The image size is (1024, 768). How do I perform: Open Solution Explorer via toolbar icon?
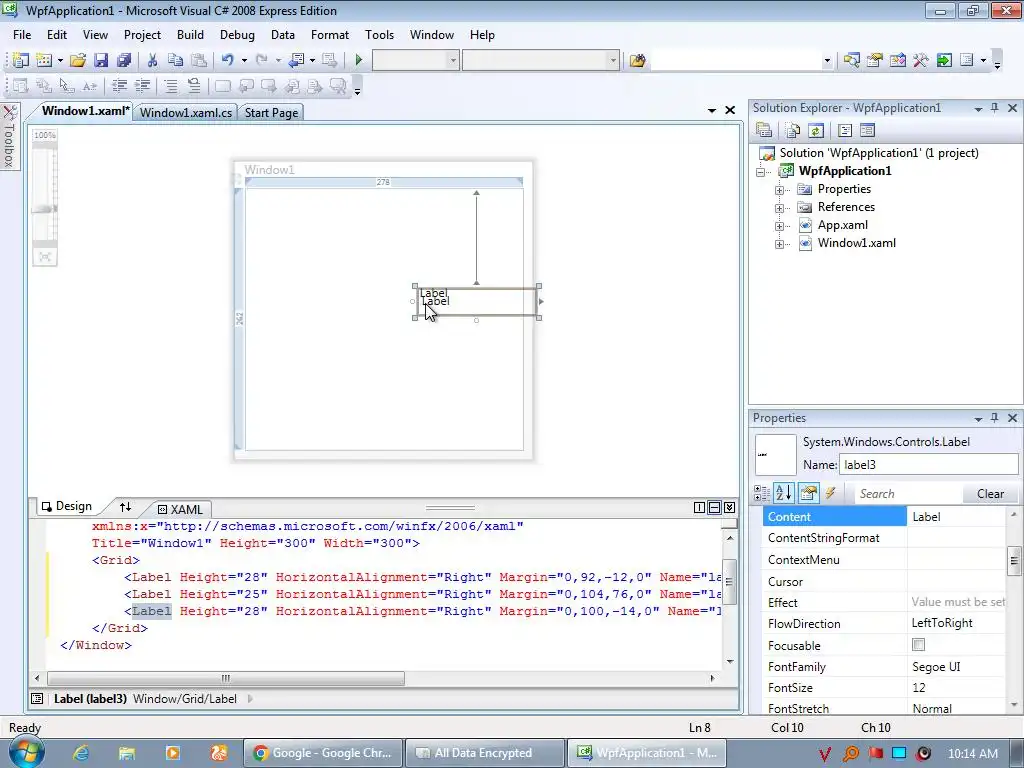click(851, 60)
